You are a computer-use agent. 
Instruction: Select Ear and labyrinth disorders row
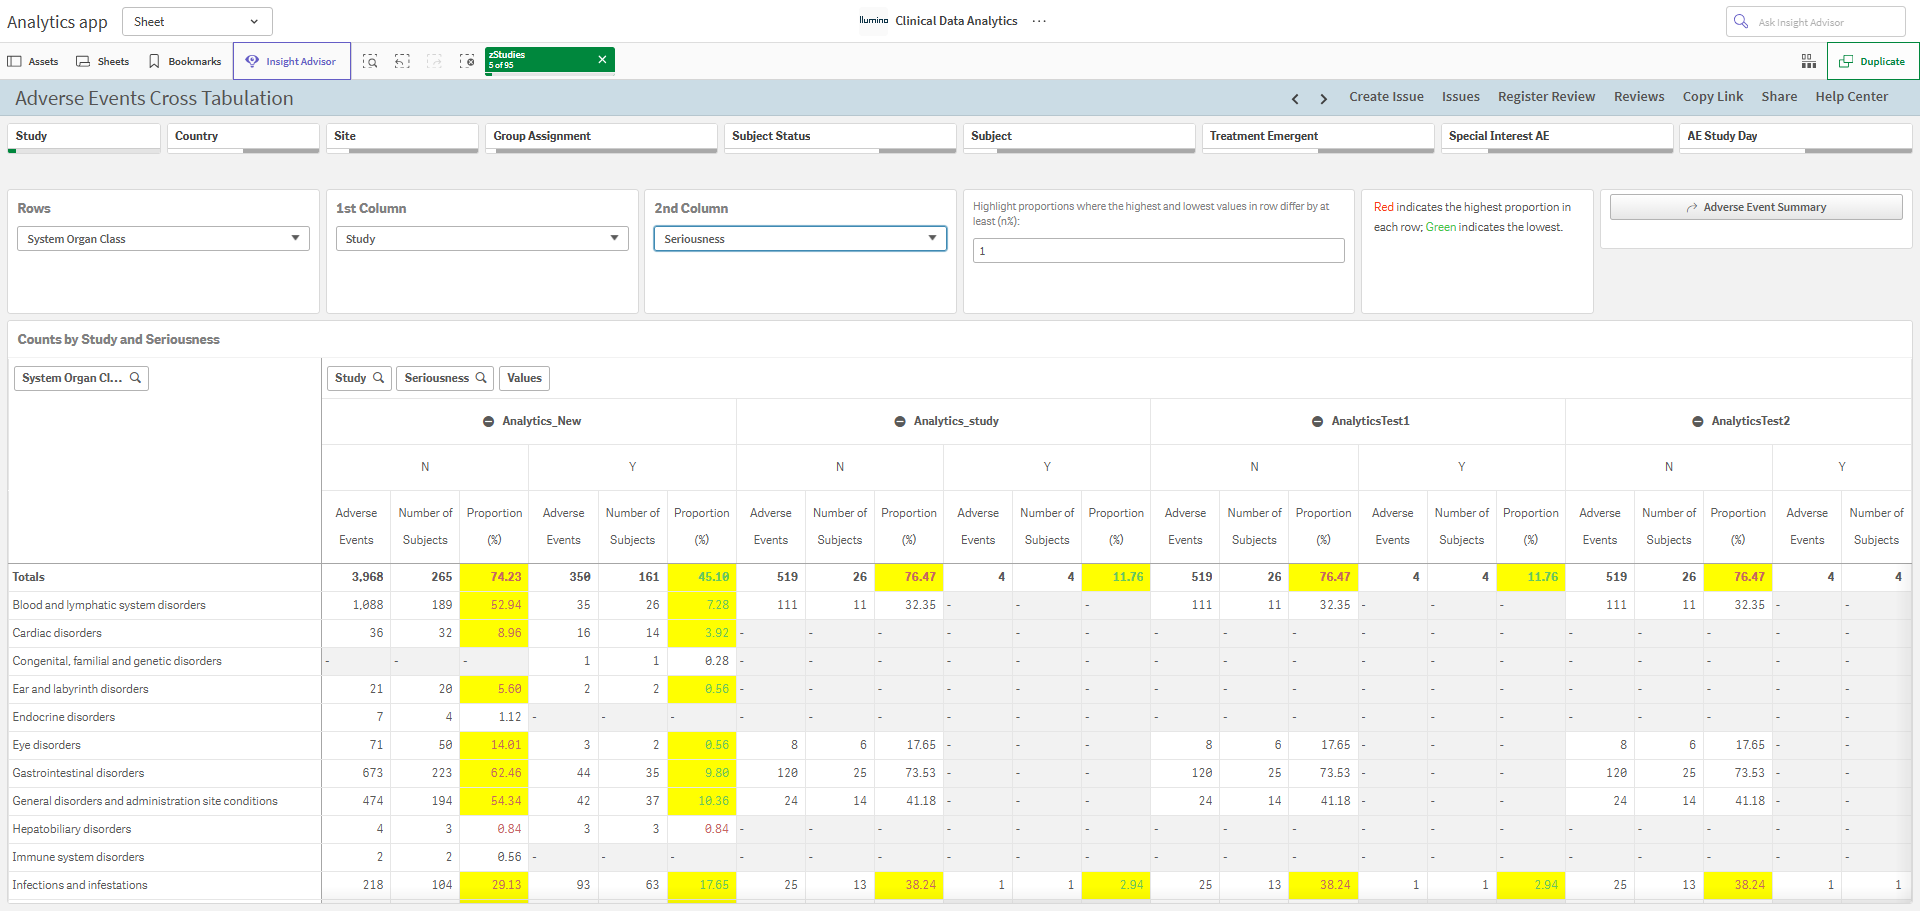[x=80, y=689]
